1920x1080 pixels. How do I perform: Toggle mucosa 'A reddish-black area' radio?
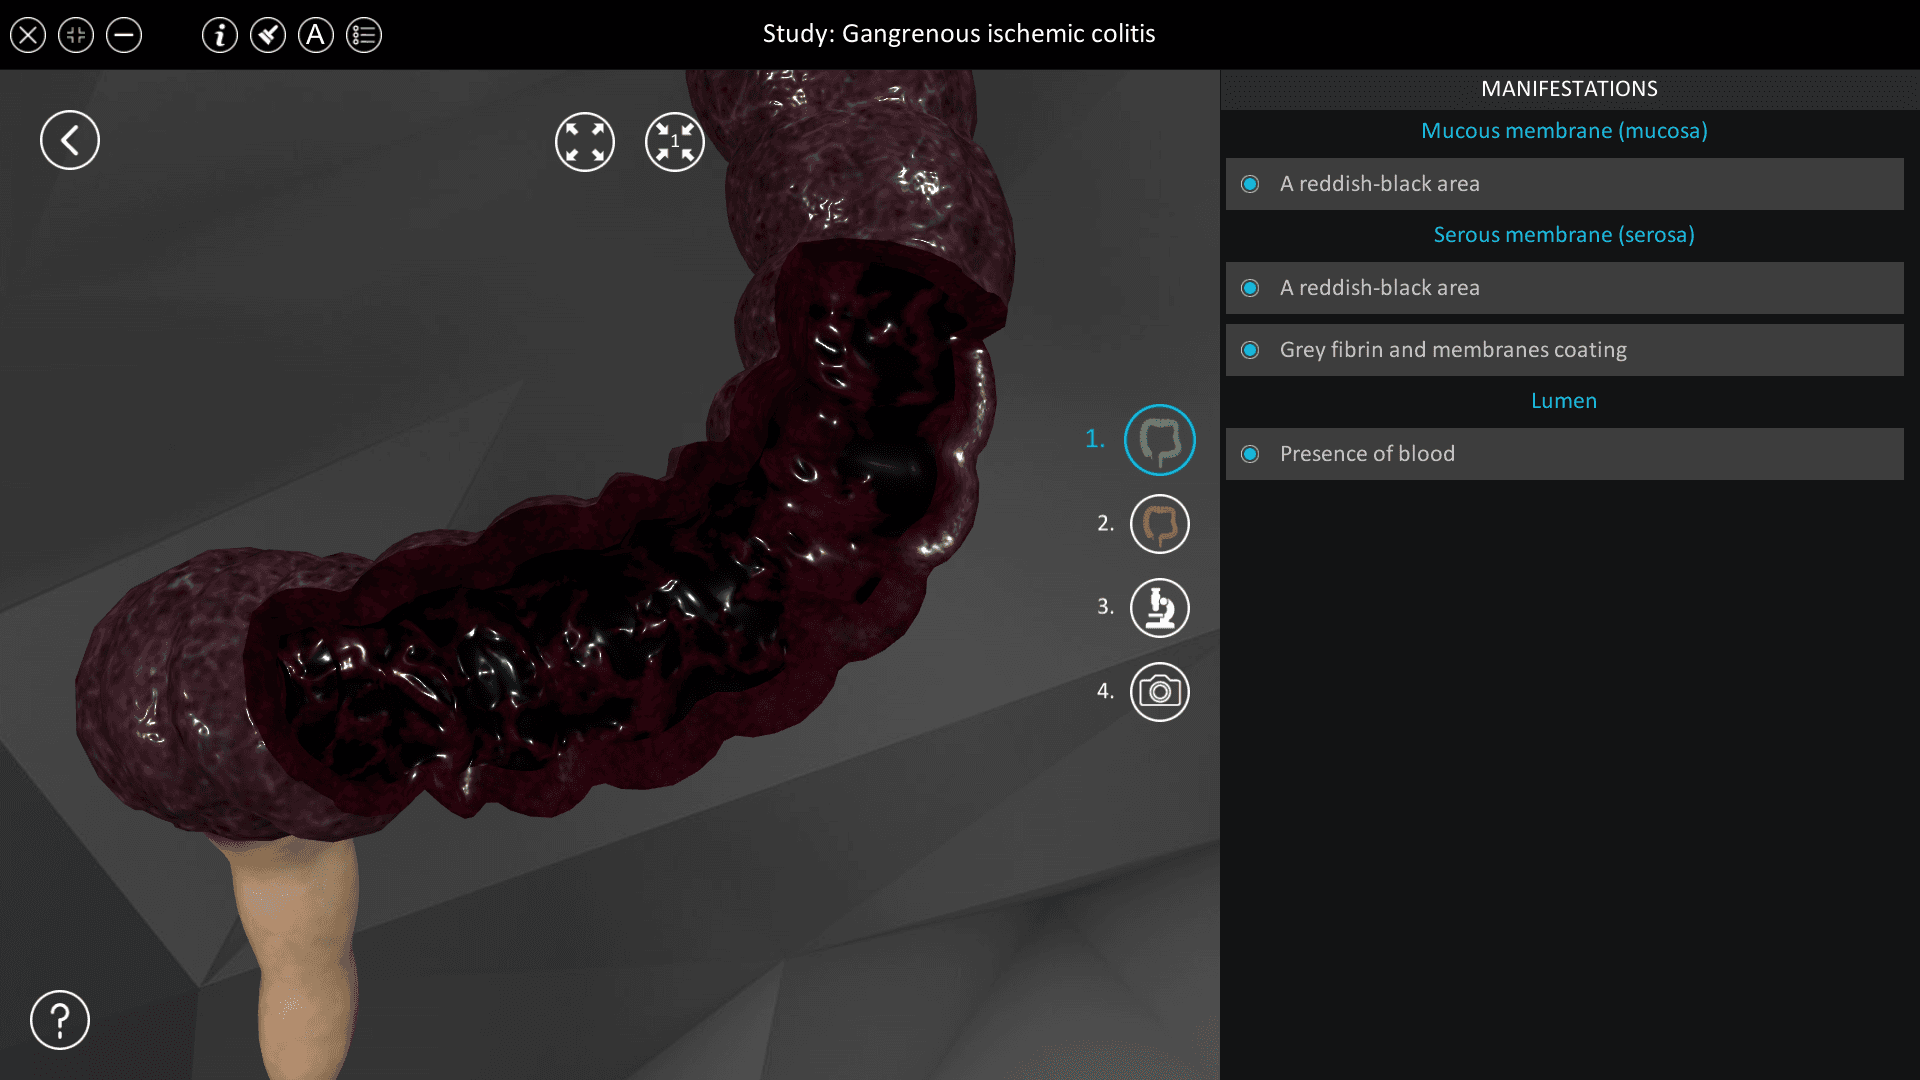click(1250, 184)
